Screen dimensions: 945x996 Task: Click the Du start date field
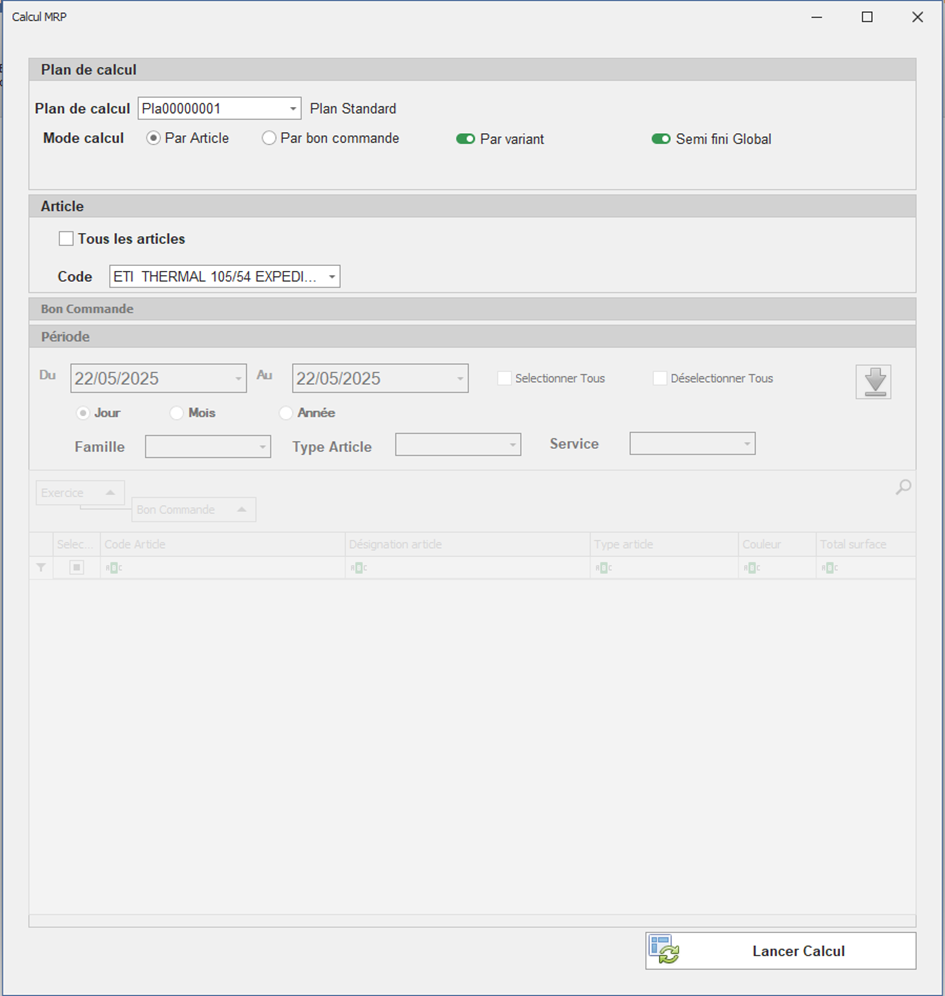(x=150, y=379)
